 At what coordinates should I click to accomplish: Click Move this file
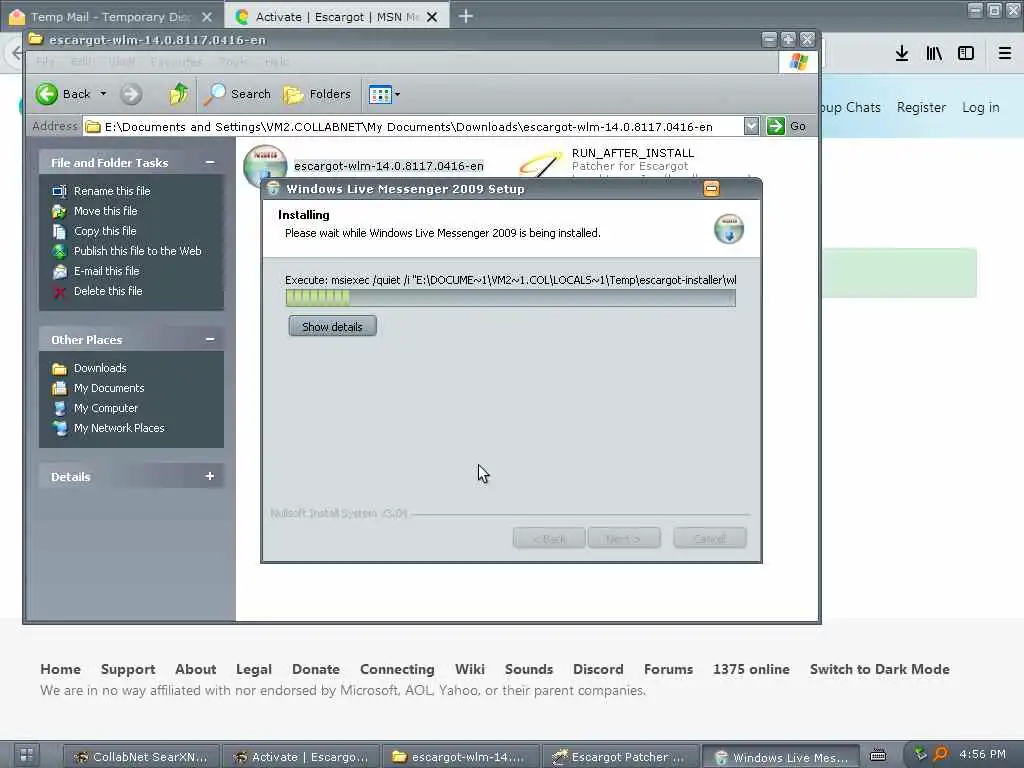point(105,211)
